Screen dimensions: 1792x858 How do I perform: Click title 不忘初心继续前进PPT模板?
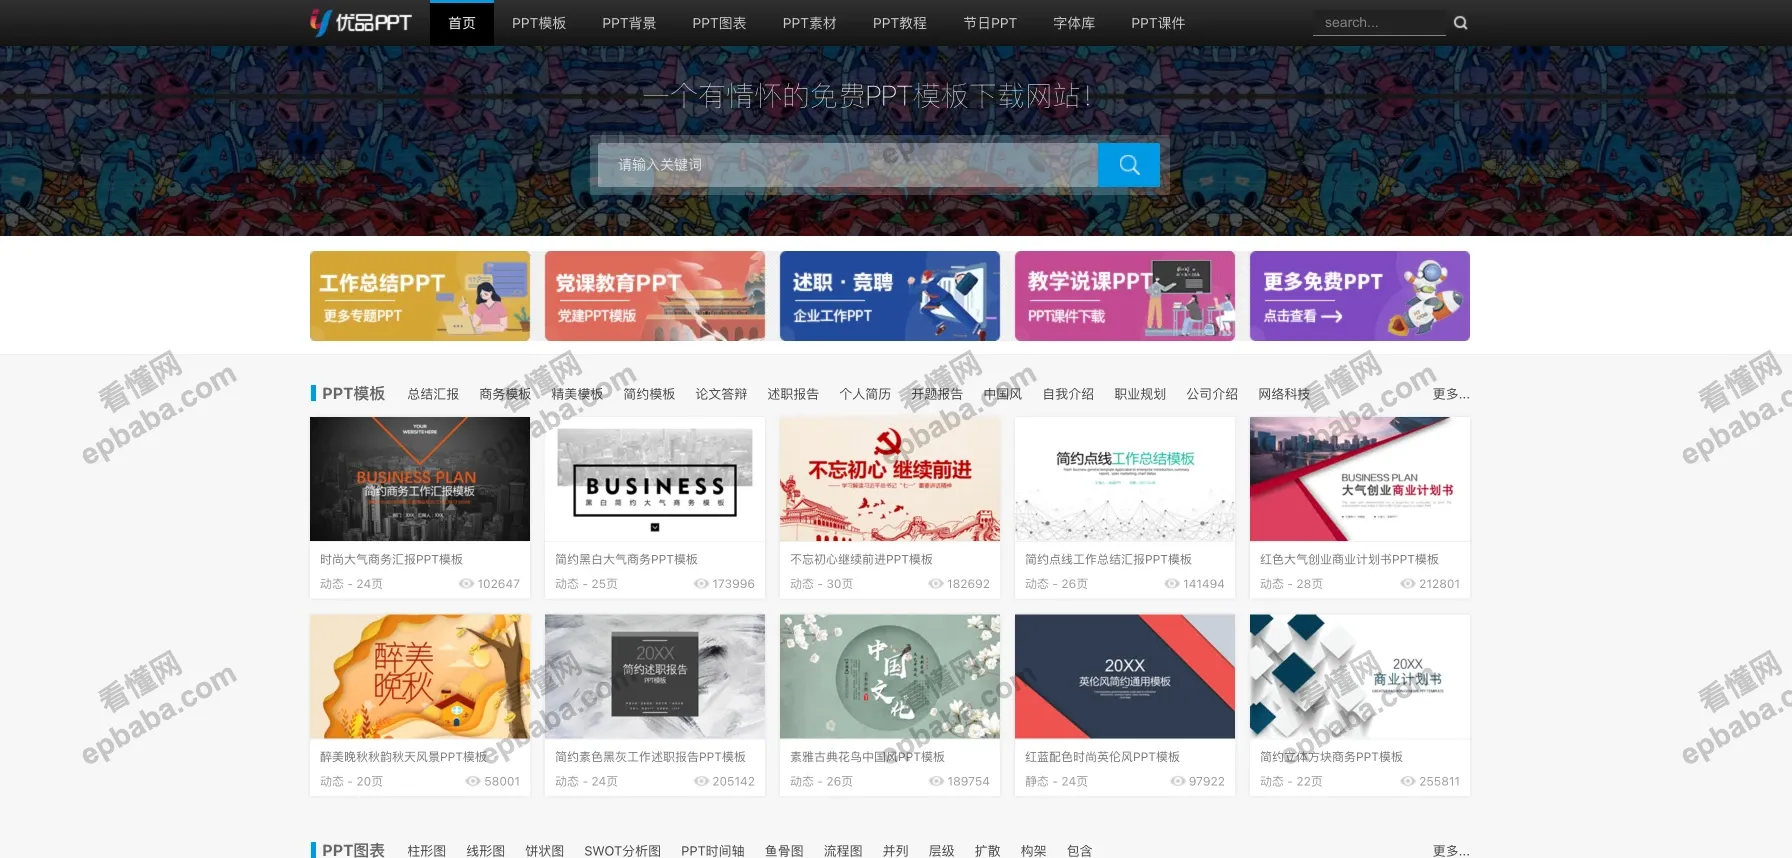pos(861,559)
